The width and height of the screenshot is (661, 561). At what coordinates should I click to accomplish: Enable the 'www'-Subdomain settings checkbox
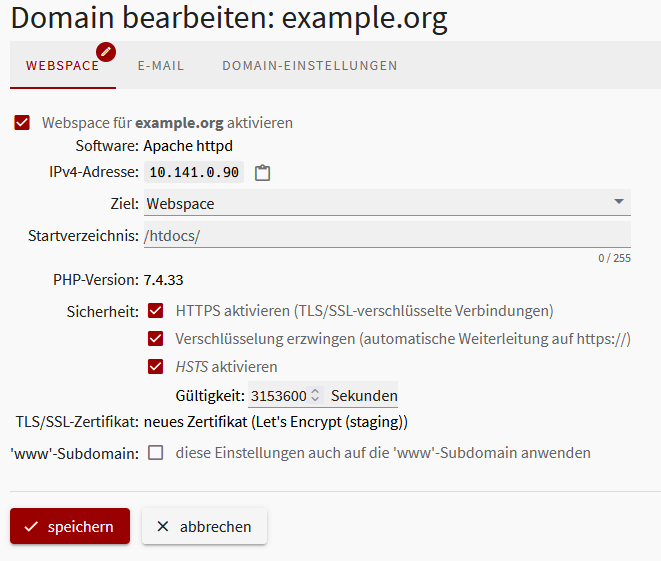pyautogui.click(x=156, y=453)
